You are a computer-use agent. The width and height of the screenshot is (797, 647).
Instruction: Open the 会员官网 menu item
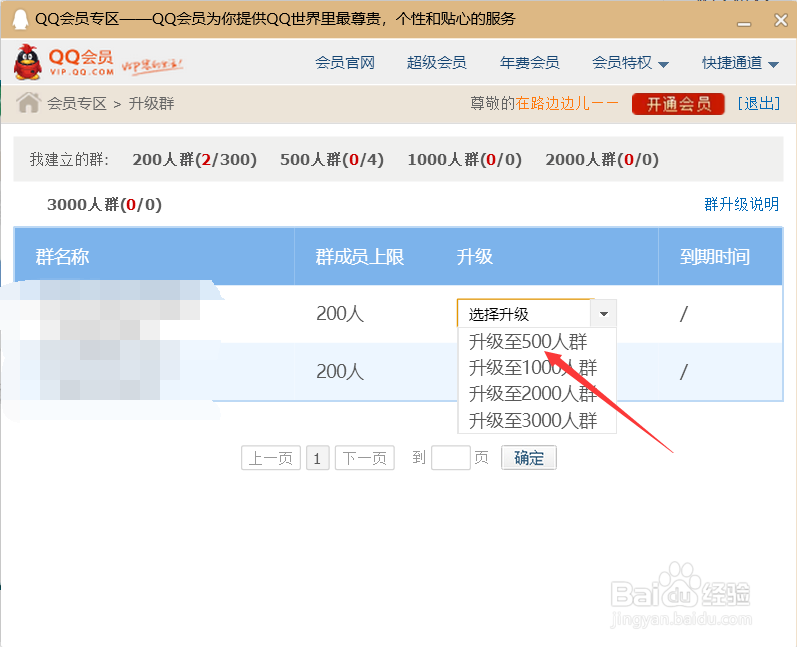(x=345, y=63)
